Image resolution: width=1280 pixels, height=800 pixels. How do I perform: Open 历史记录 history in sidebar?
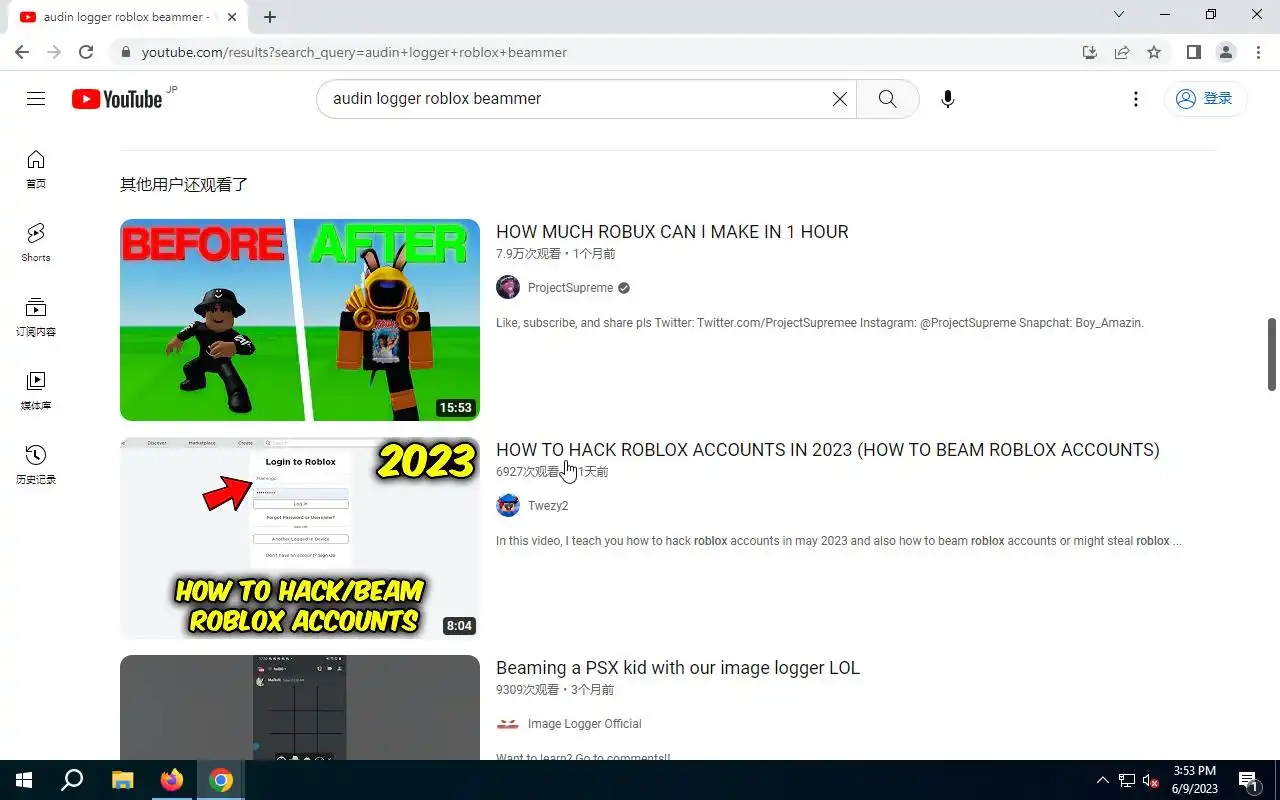pos(36,465)
